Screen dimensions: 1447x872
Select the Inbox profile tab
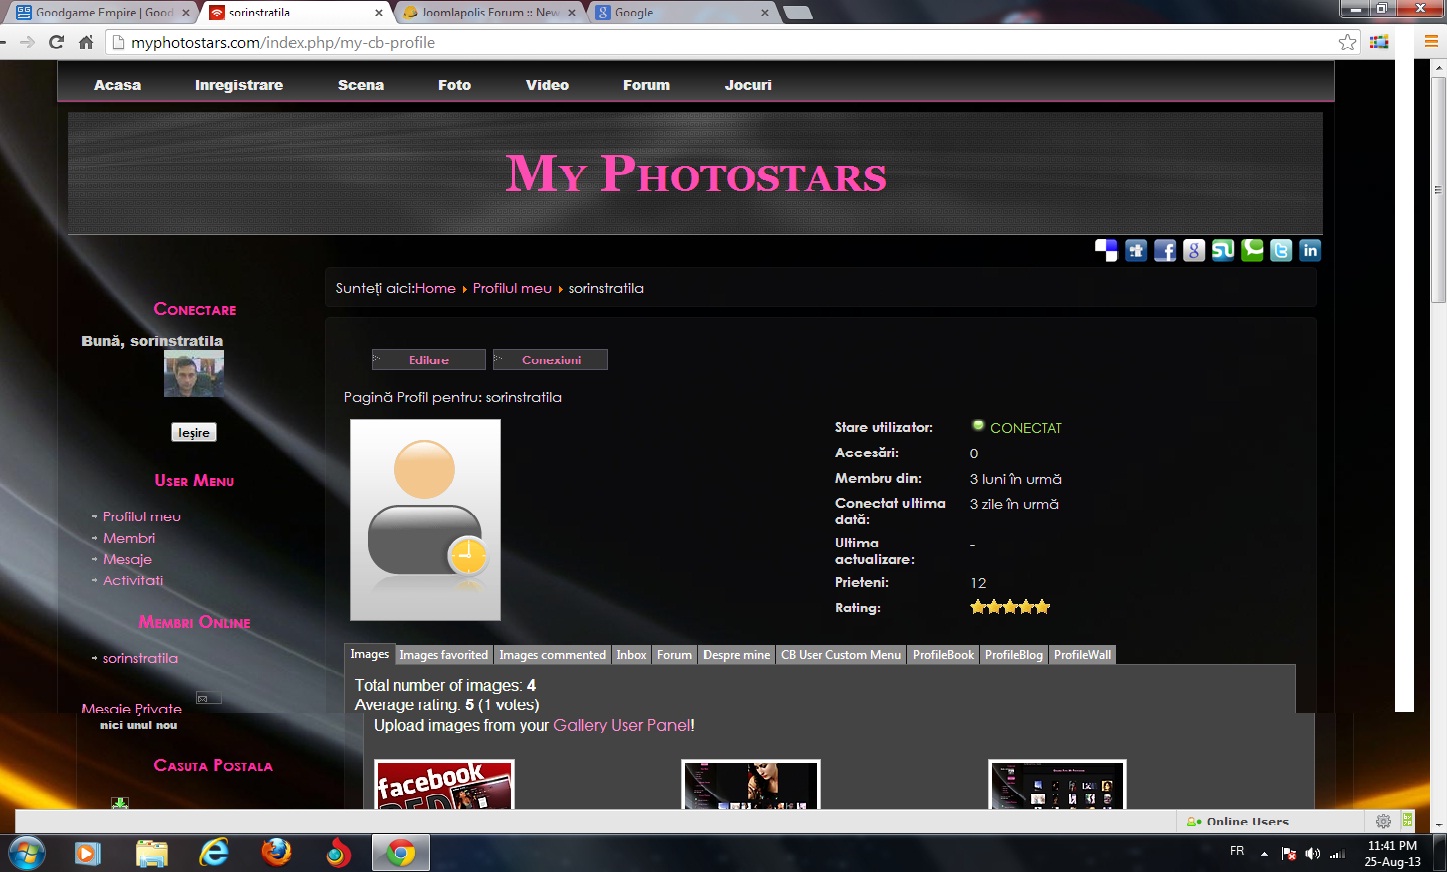631,655
